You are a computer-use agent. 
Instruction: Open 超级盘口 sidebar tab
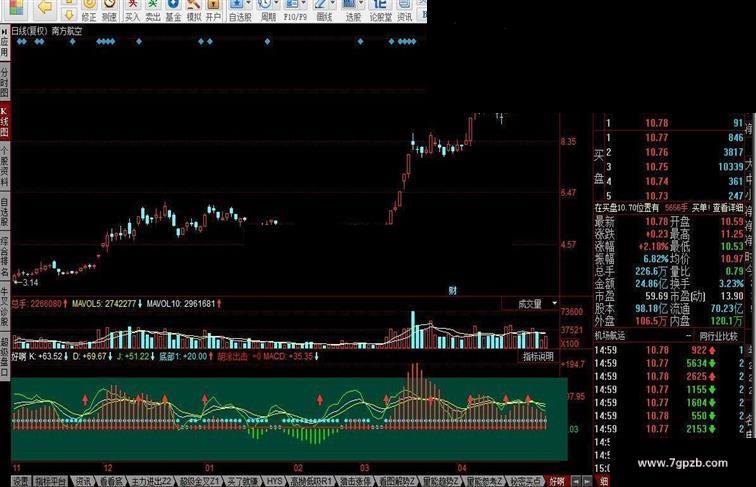point(4,356)
